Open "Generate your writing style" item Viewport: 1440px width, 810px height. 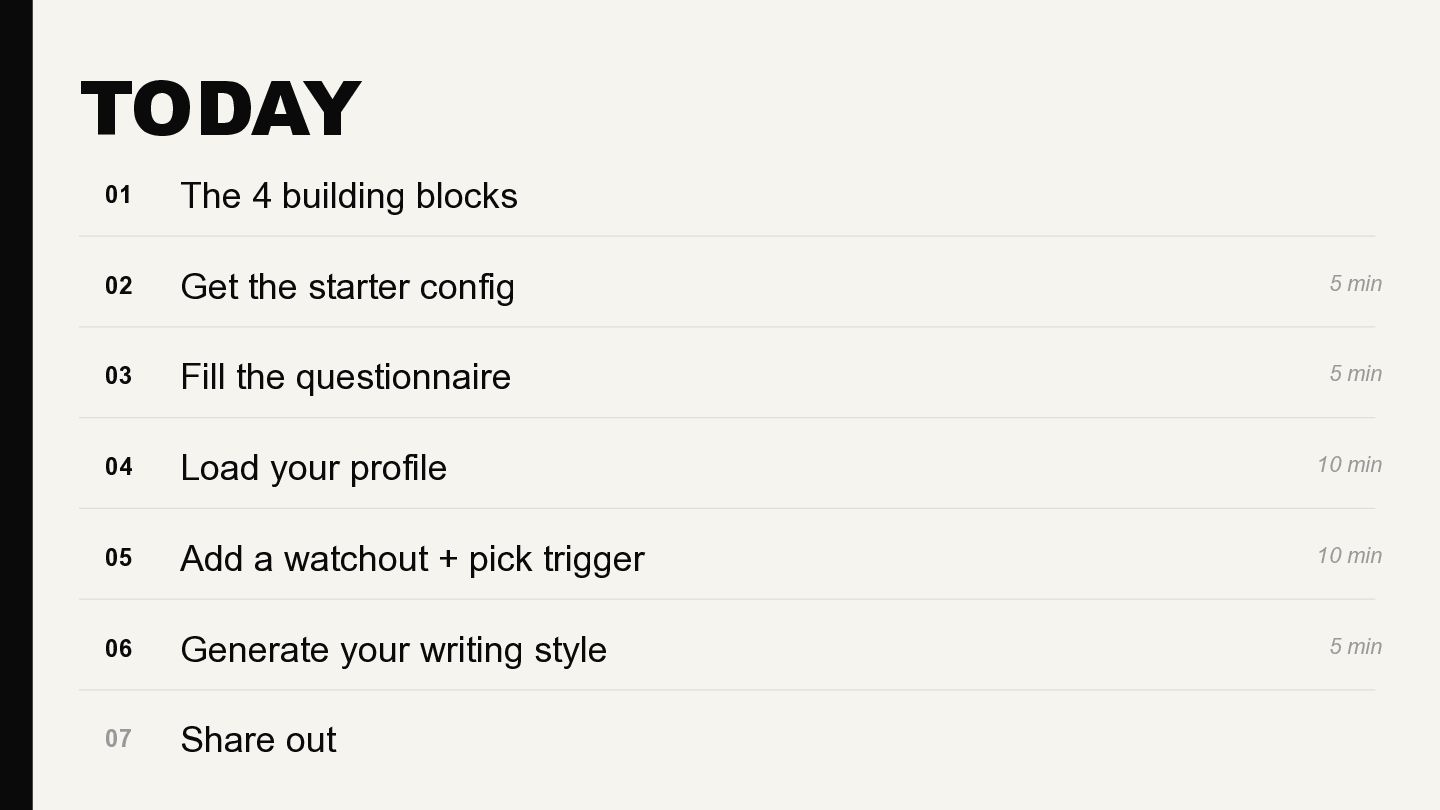[x=393, y=650]
